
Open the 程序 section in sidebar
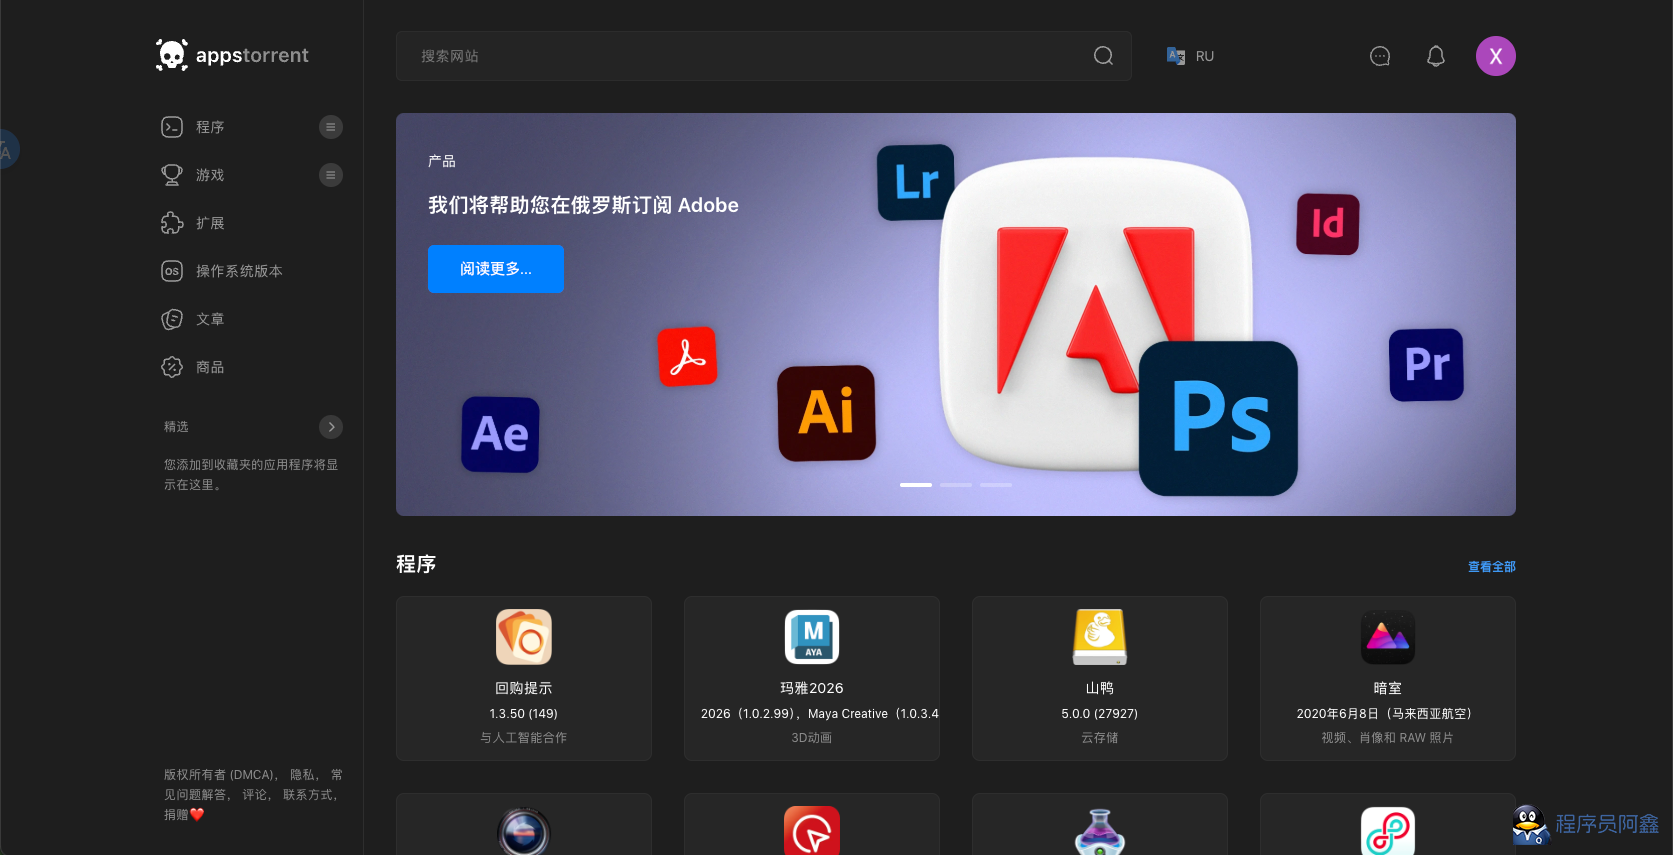[x=210, y=127]
